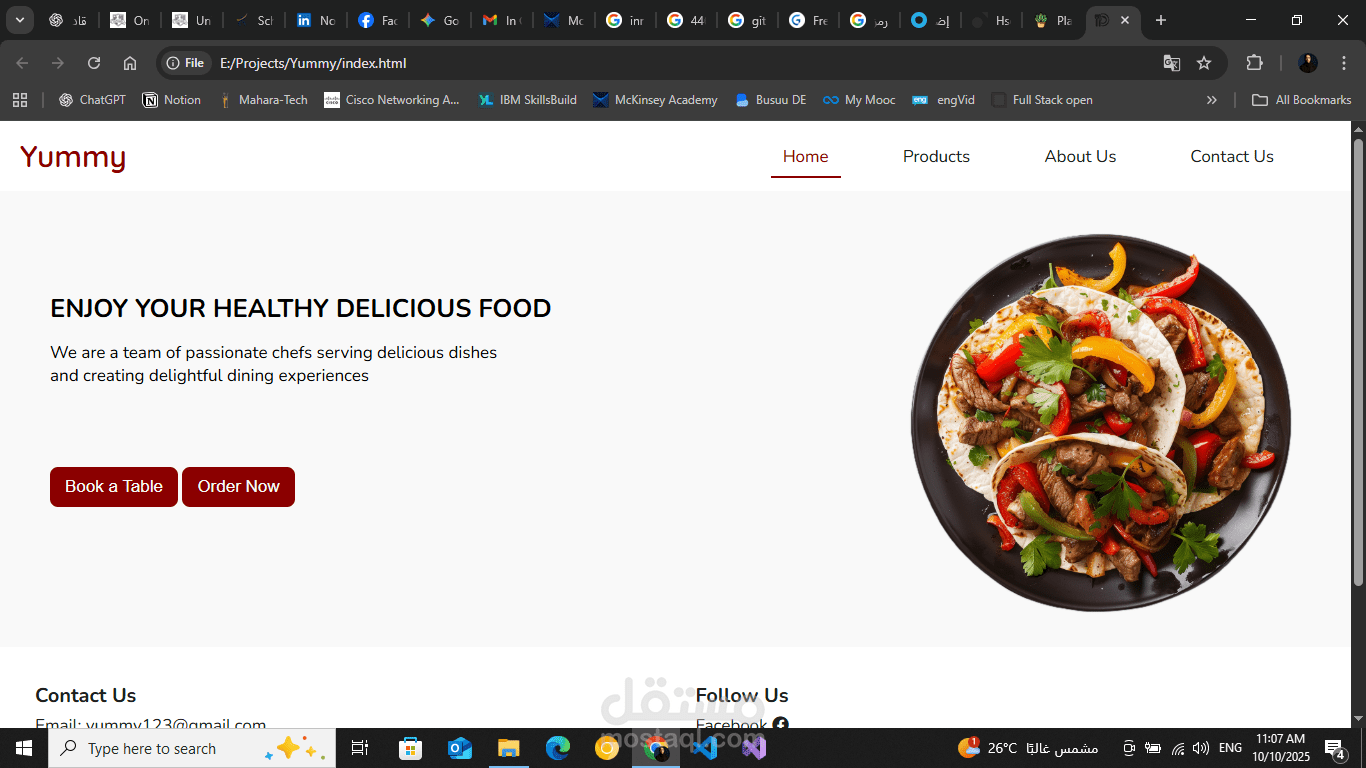1366x768 pixels.
Task: Open the Extensions puzzle icon
Action: 1254,62
